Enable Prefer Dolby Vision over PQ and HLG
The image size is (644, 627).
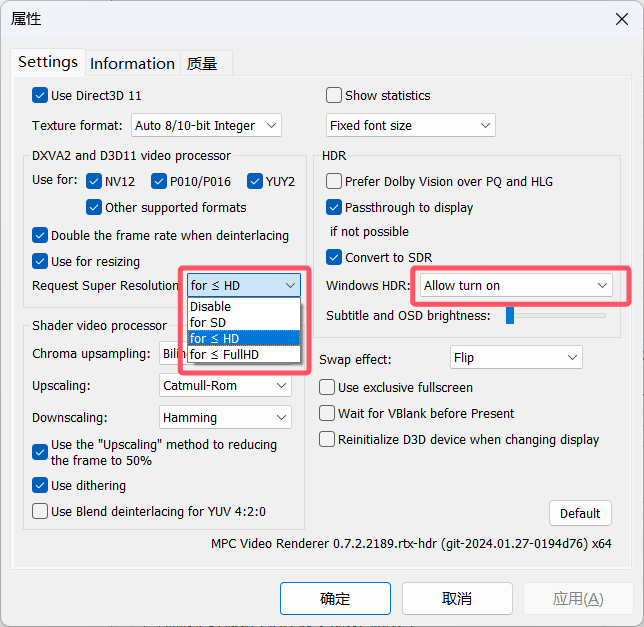334,182
